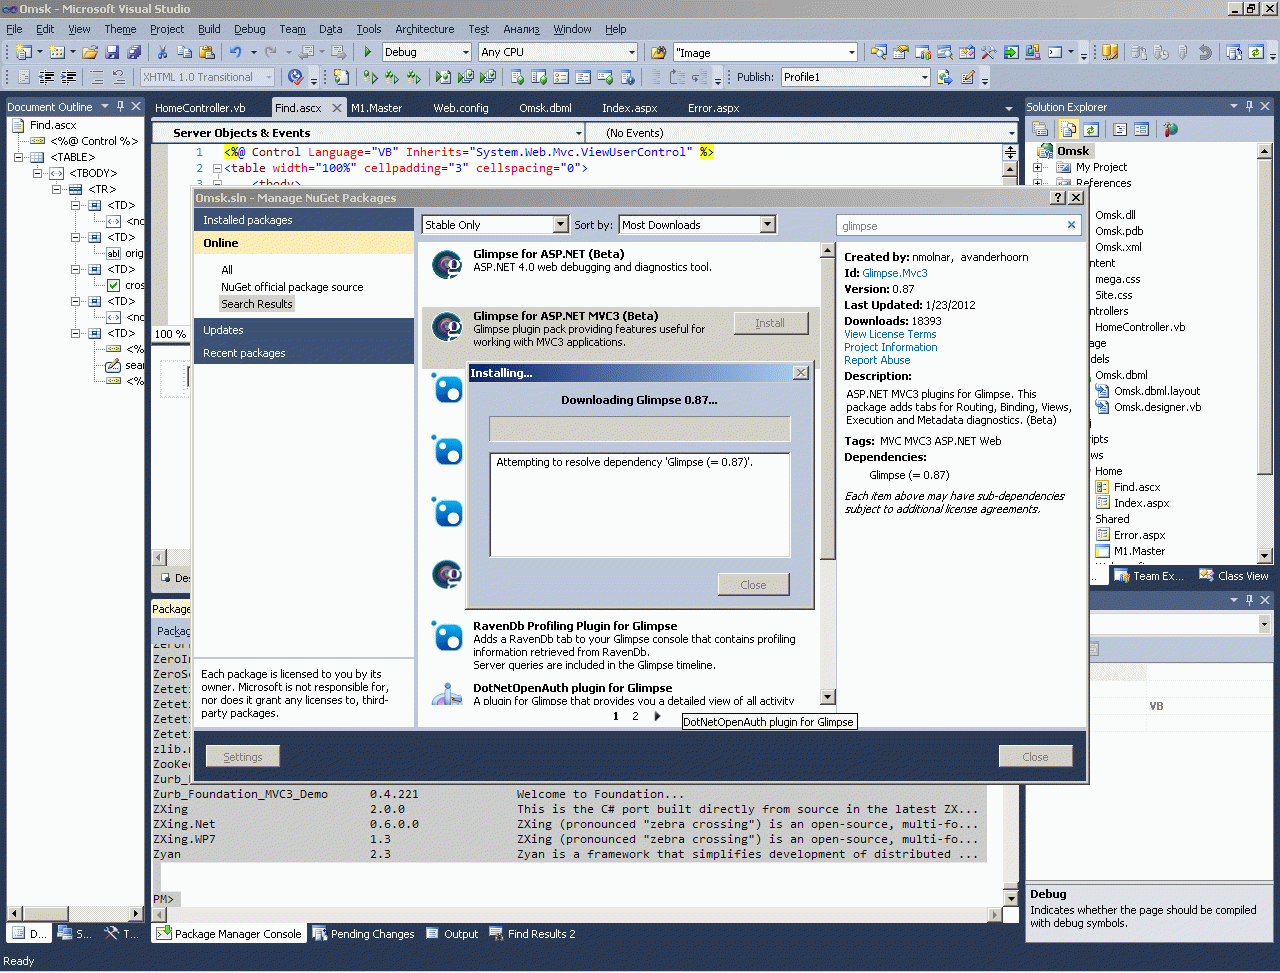This screenshot has width=1280, height=973.
Task: Increase line indent in the formatting toolbar
Action: pos(68,77)
